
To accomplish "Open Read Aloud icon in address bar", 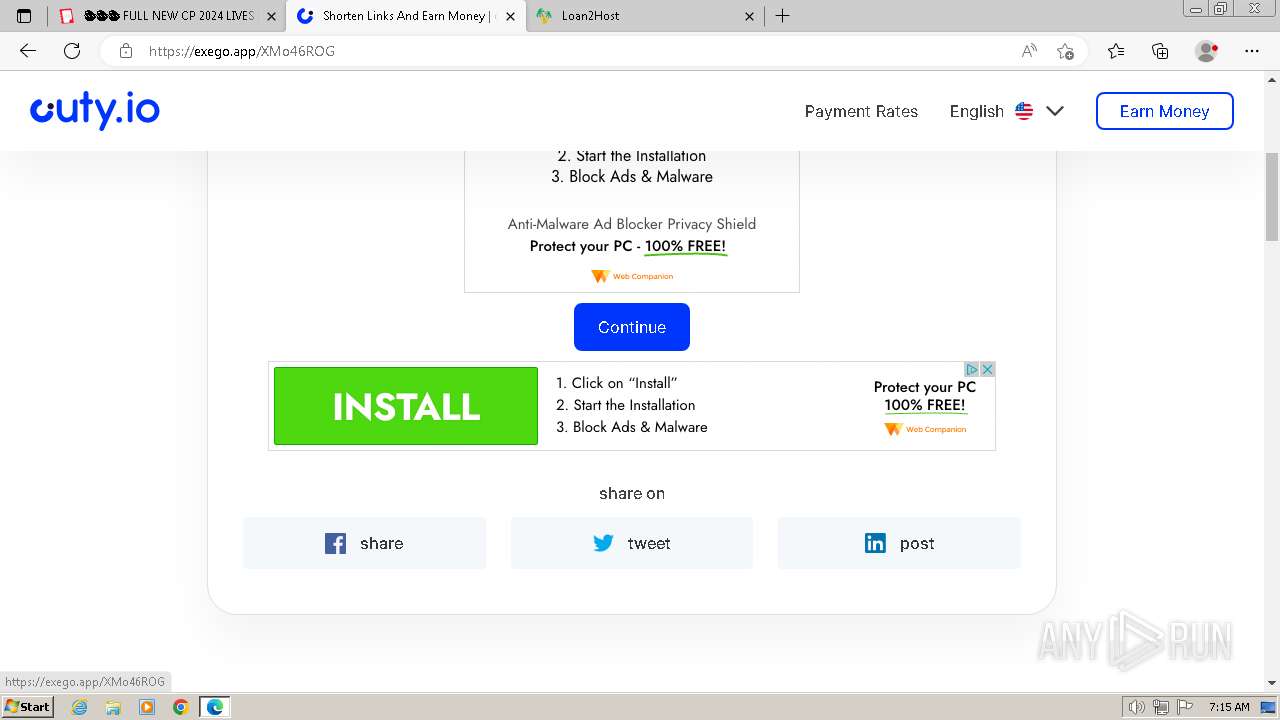I will point(1029,51).
